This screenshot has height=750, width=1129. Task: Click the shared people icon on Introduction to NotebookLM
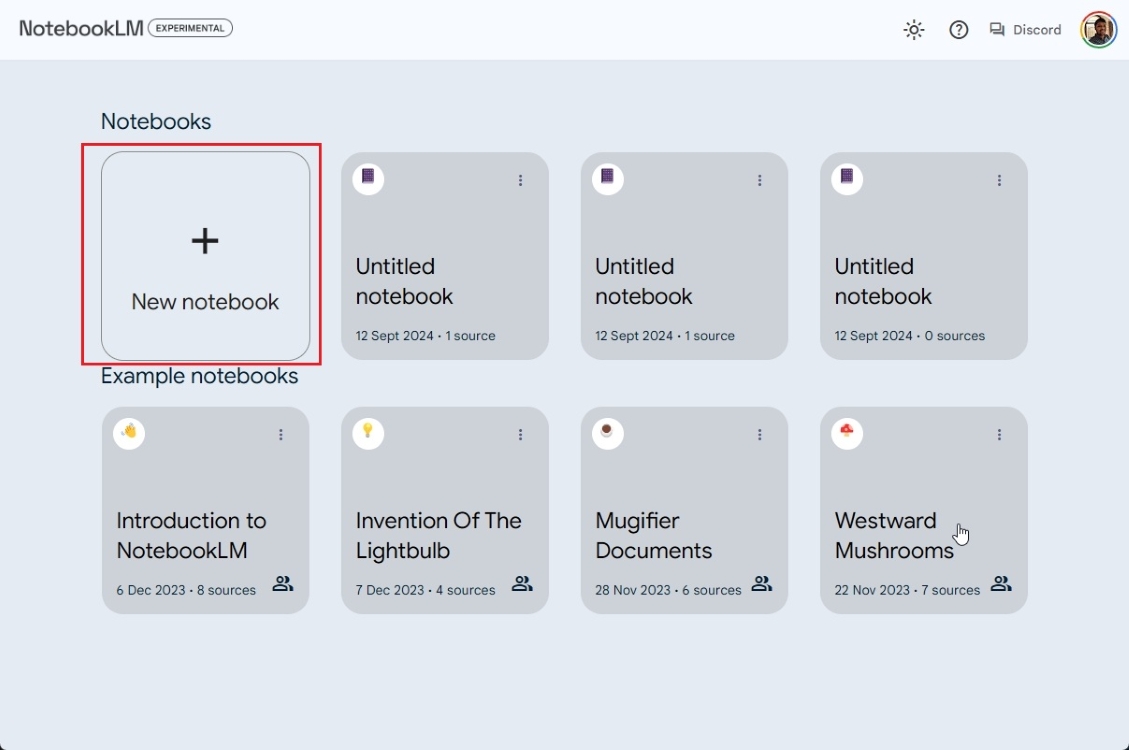[283, 584]
